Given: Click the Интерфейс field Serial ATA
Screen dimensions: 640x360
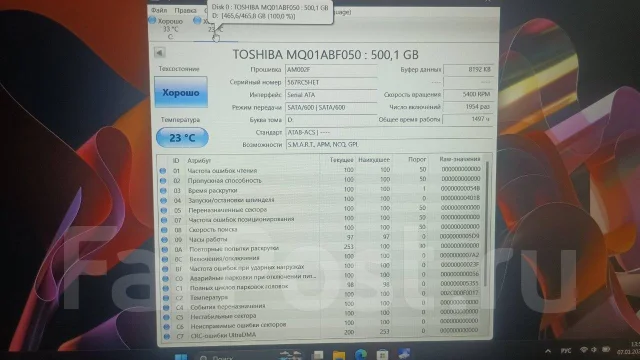Looking at the screenshot, I should [x=331, y=95].
